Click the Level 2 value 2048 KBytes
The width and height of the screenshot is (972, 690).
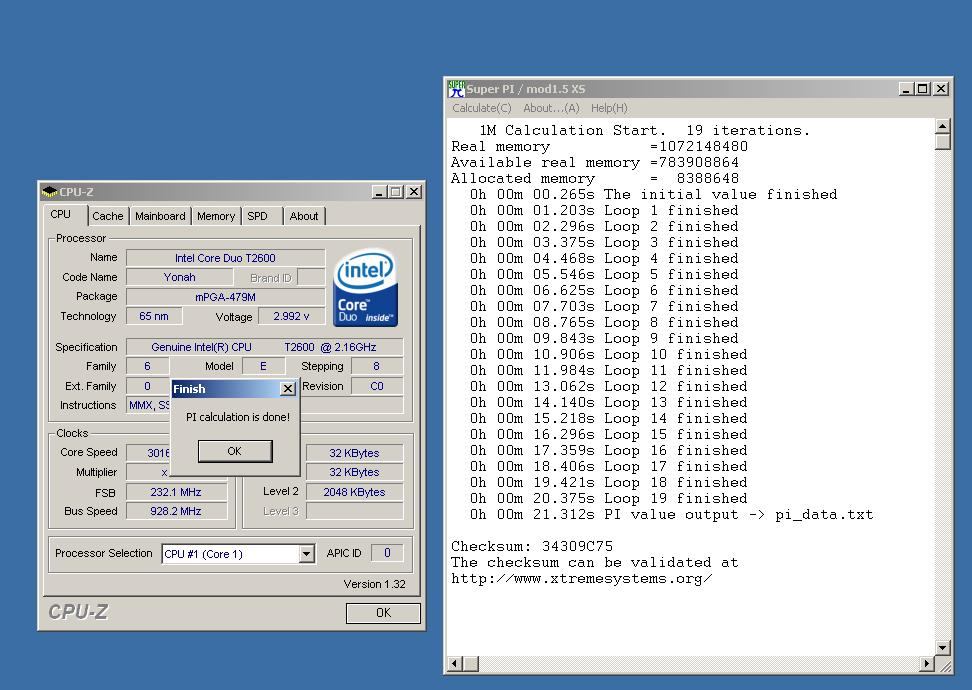[354, 492]
